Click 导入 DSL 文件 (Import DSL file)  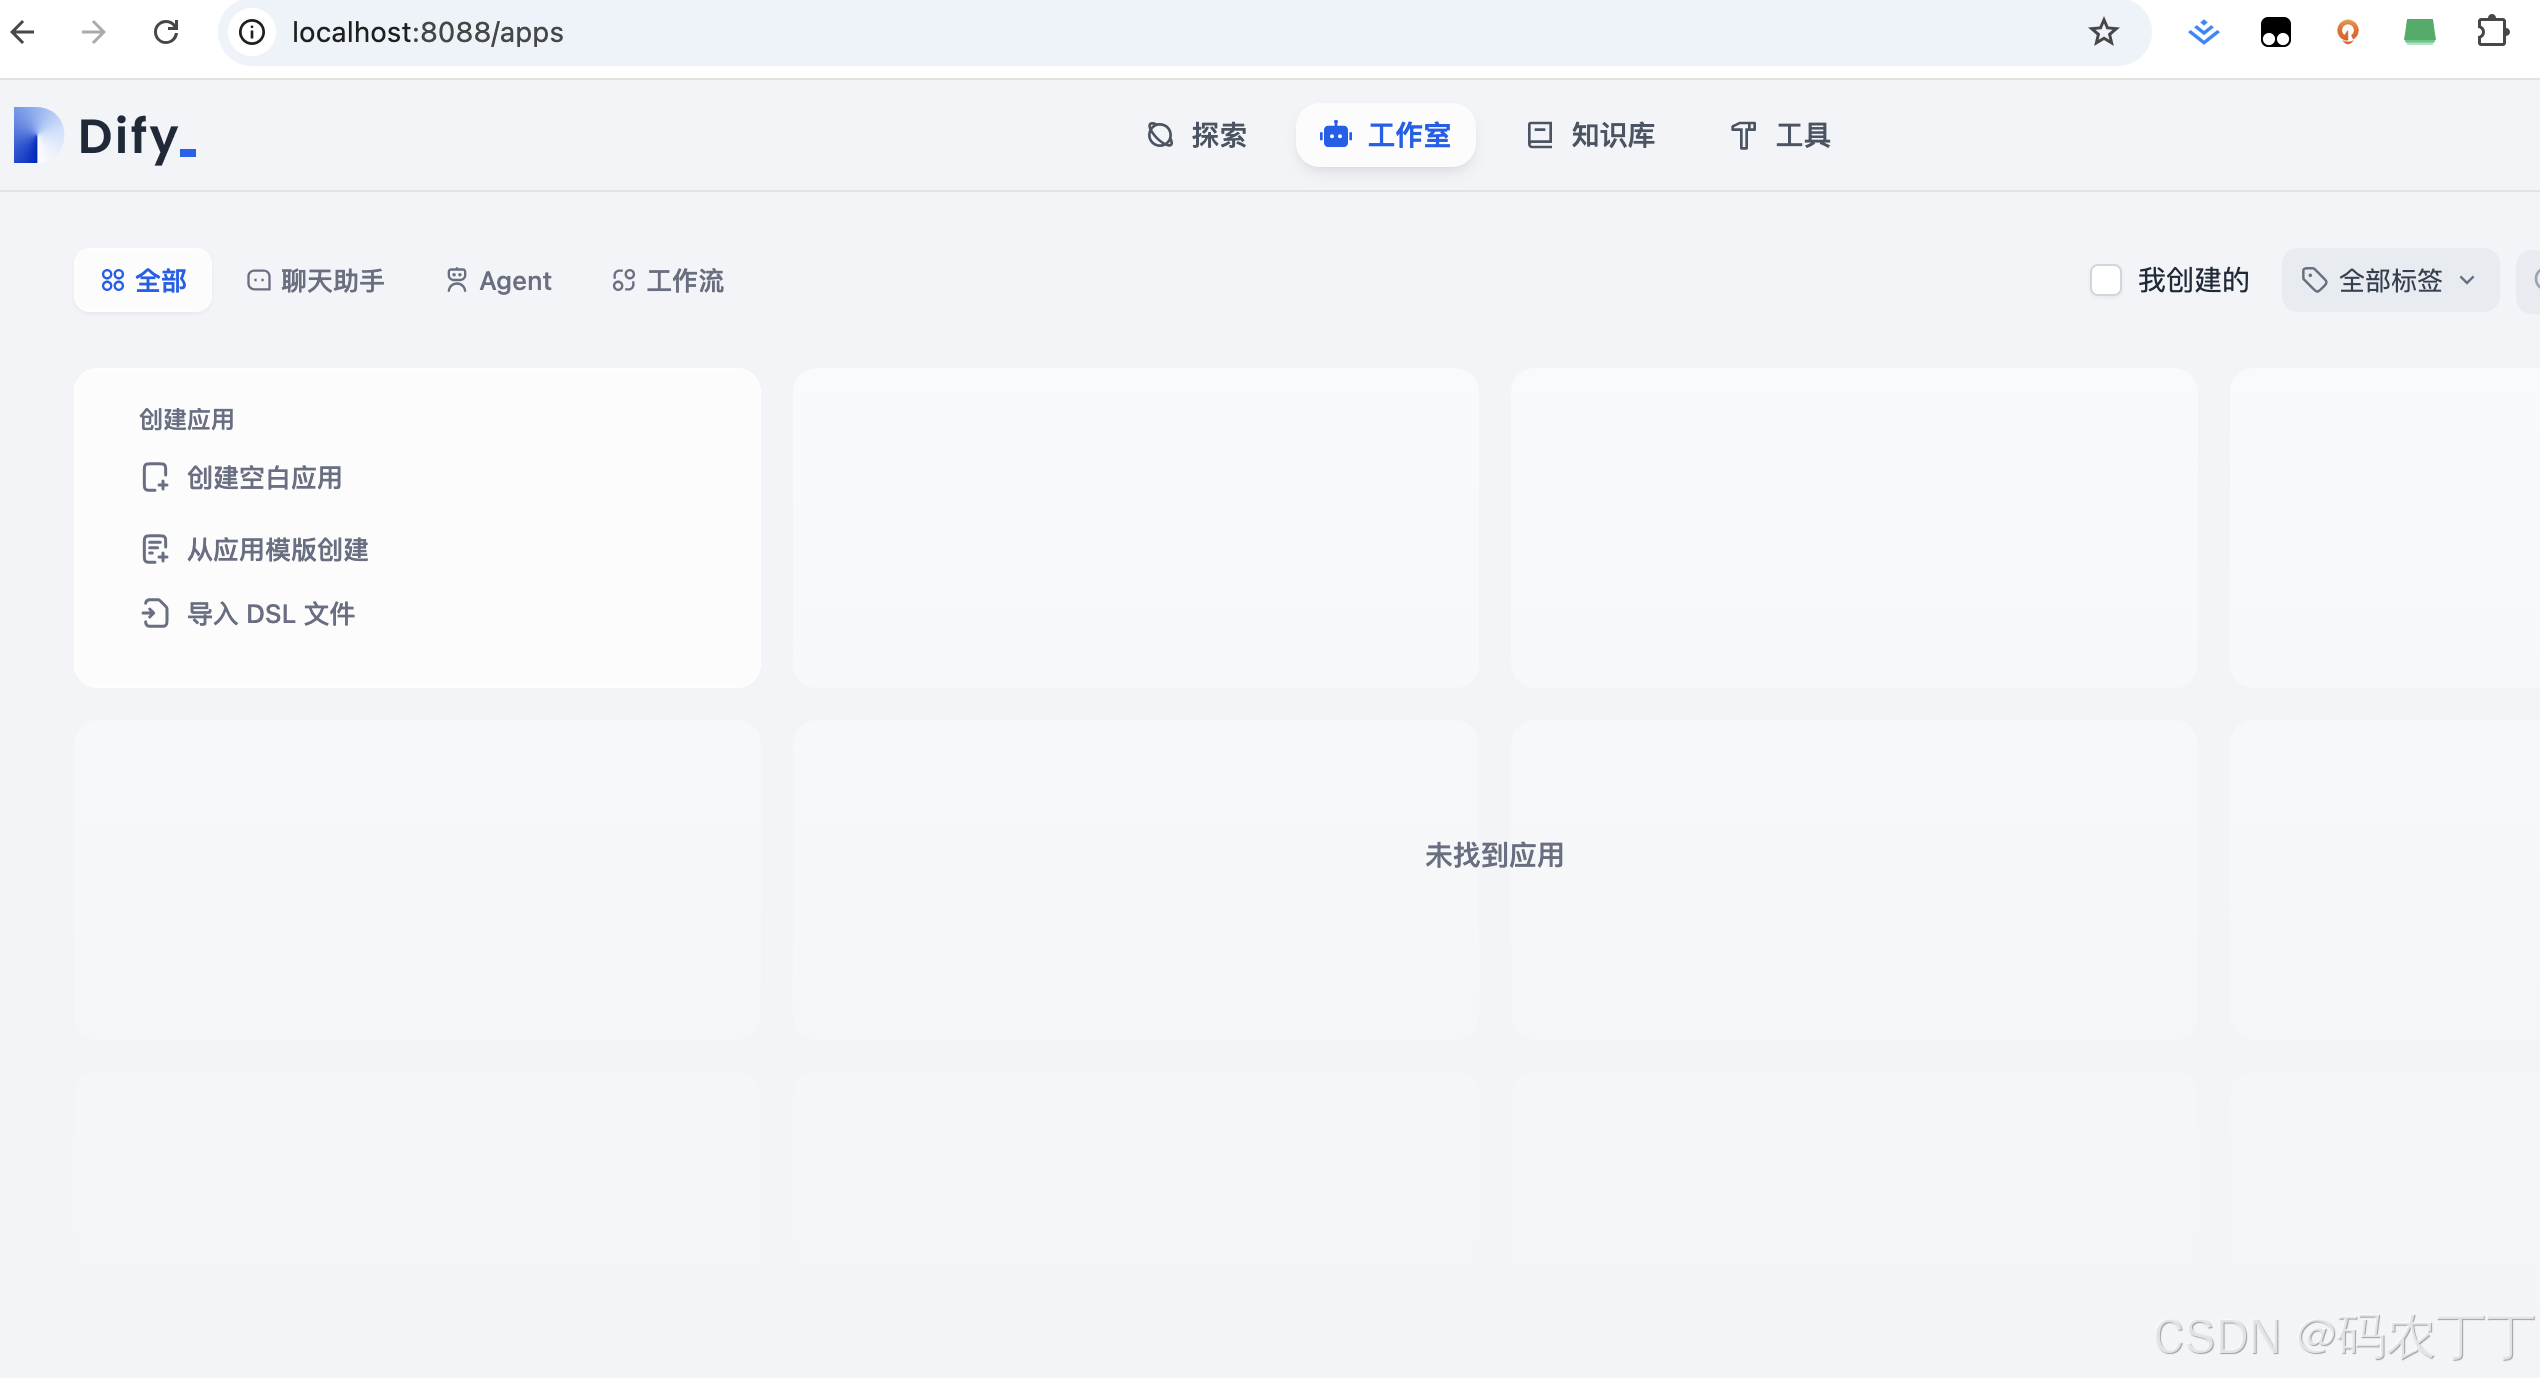point(270,613)
